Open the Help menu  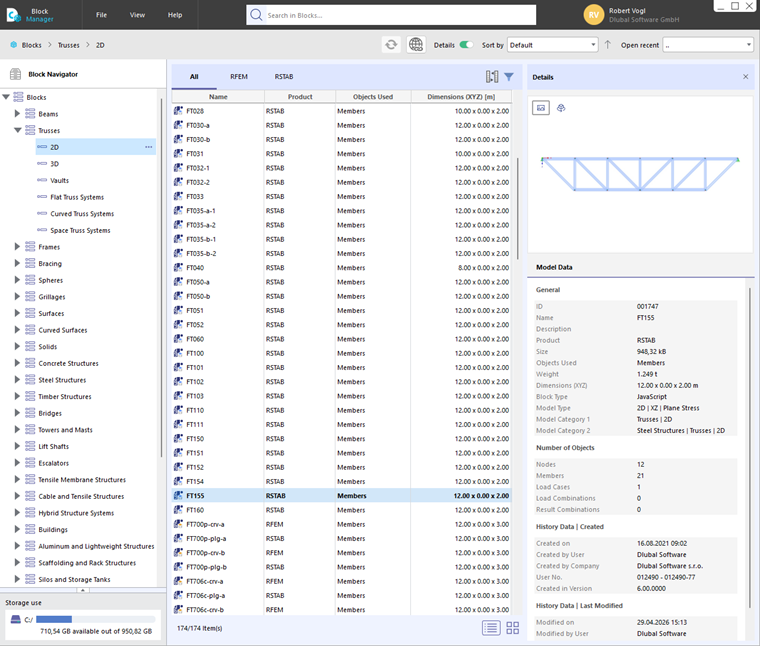coord(175,15)
